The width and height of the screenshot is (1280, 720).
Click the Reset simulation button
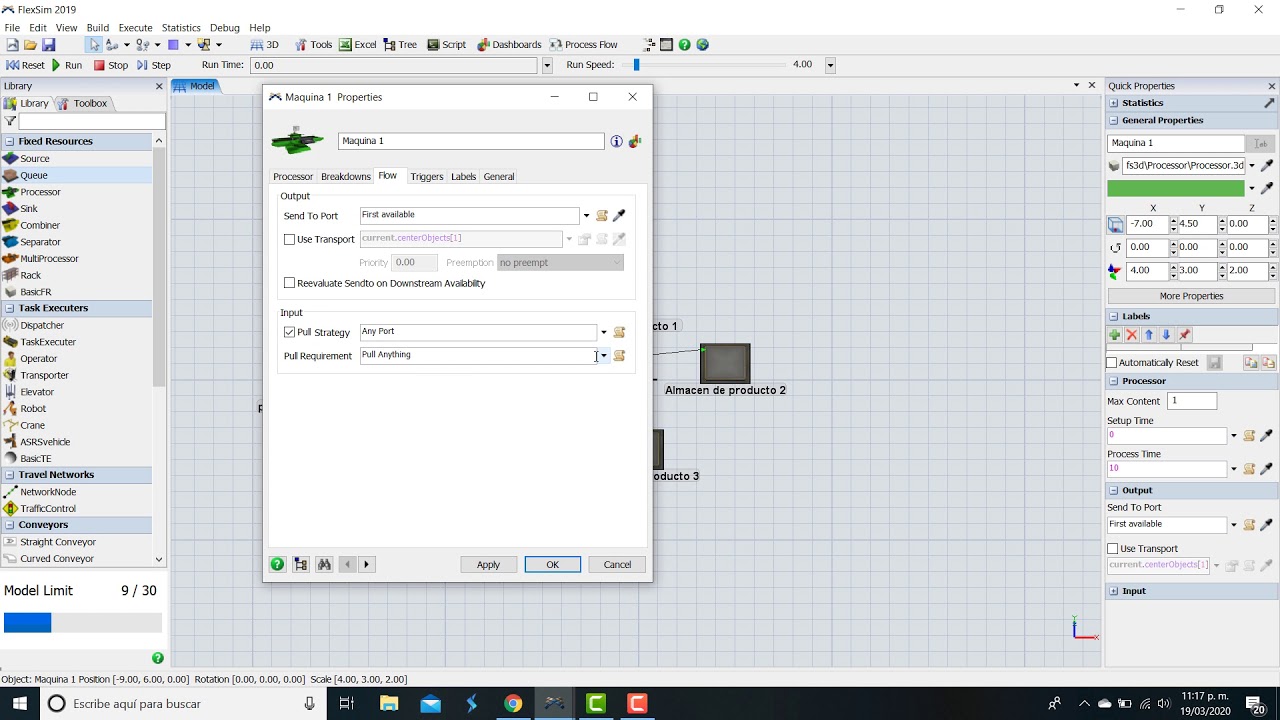(x=26, y=65)
